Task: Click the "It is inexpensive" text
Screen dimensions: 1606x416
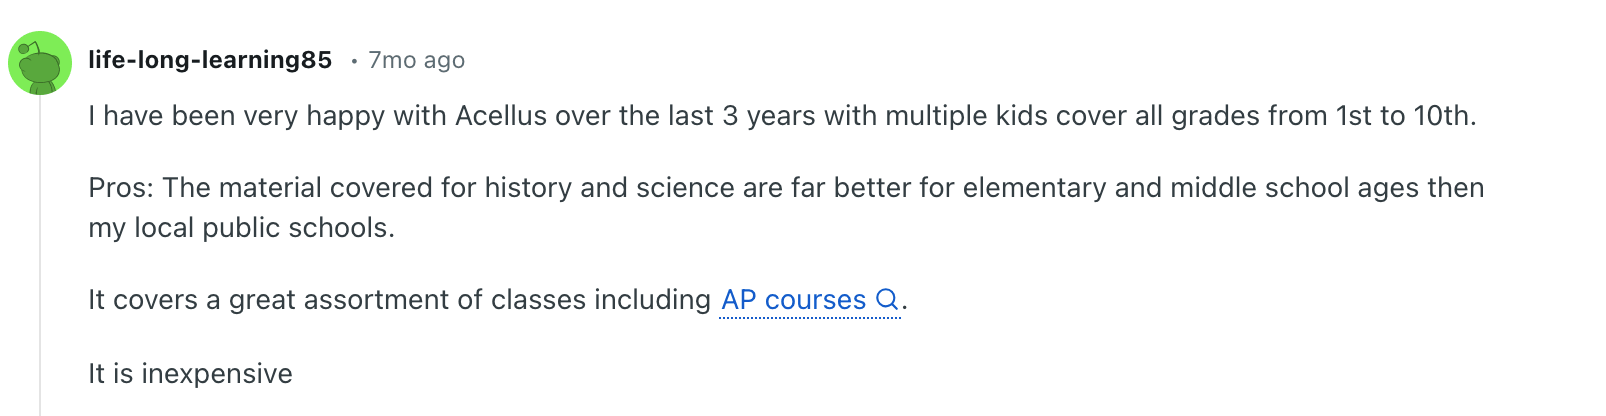Action: [190, 374]
